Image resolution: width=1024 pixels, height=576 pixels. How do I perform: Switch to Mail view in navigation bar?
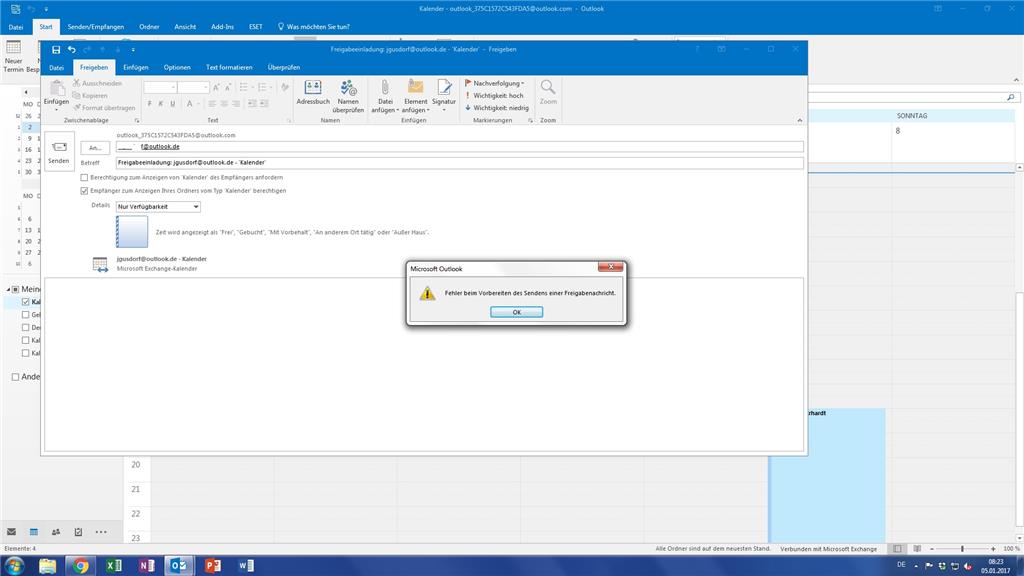(12, 532)
